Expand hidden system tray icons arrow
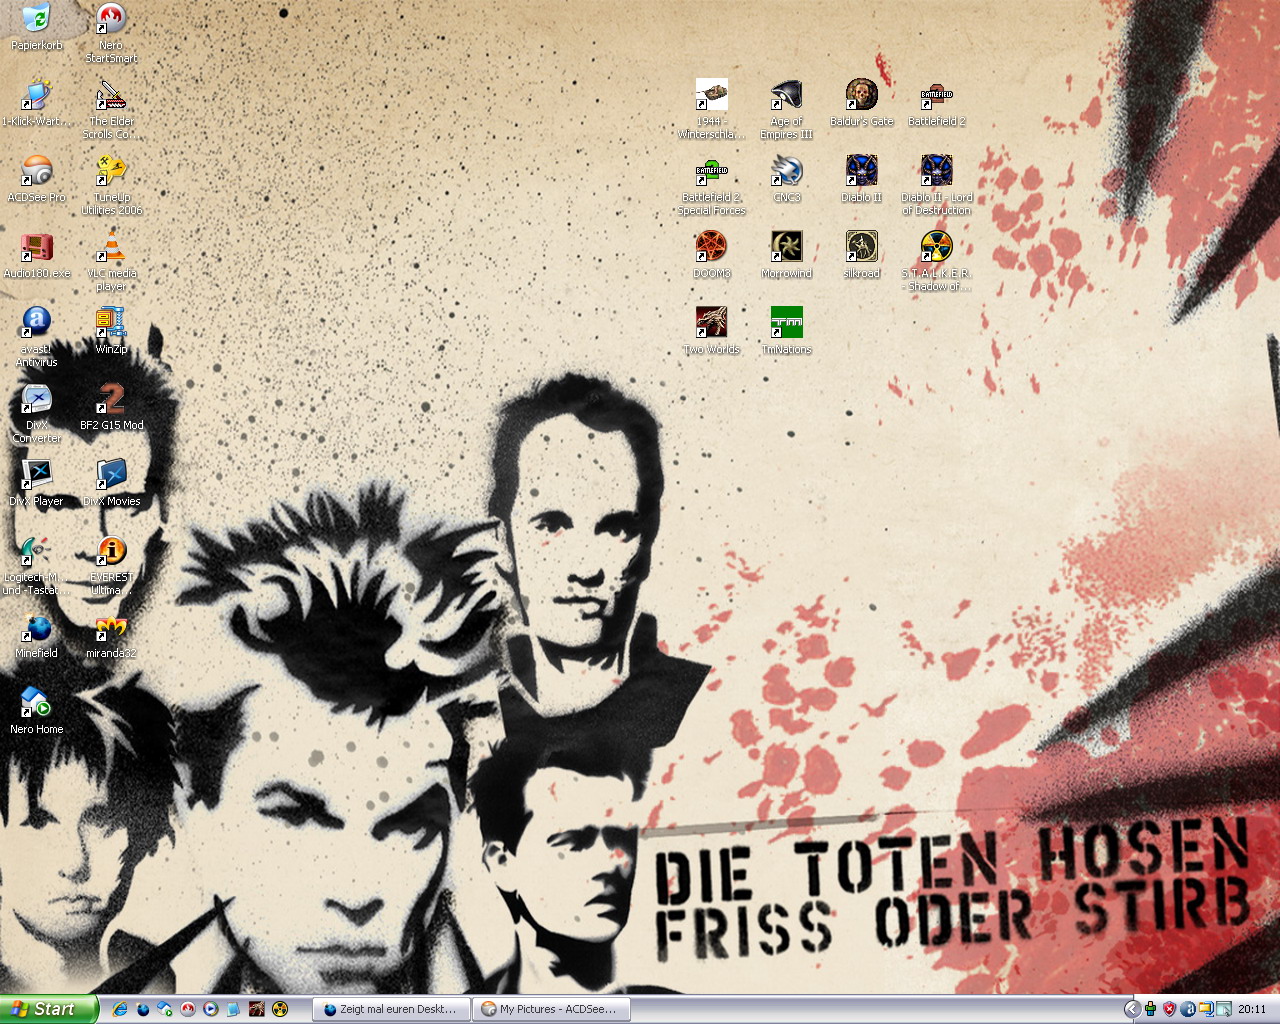Image resolution: width=1280 pixels, height=1024 pixels. click(x=1132, y=1010)
